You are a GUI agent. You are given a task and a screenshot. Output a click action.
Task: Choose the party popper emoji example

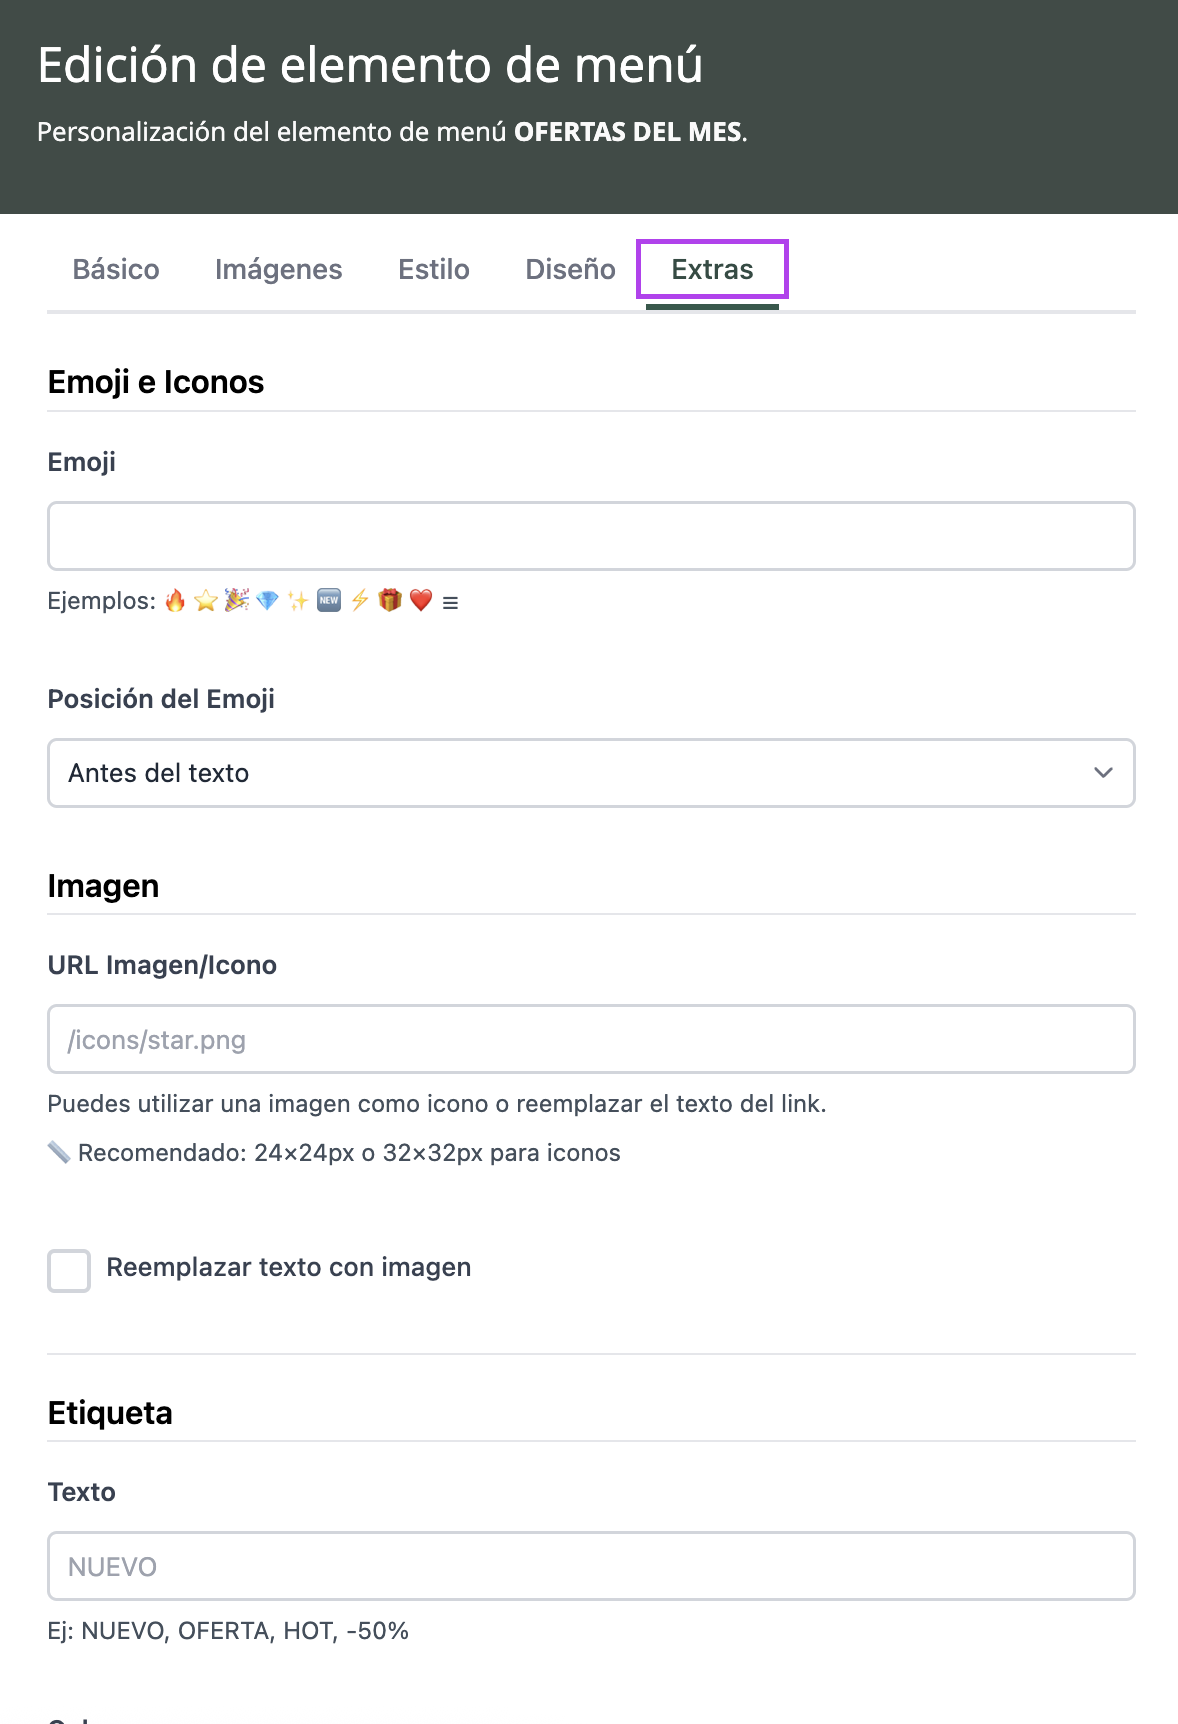237,601
